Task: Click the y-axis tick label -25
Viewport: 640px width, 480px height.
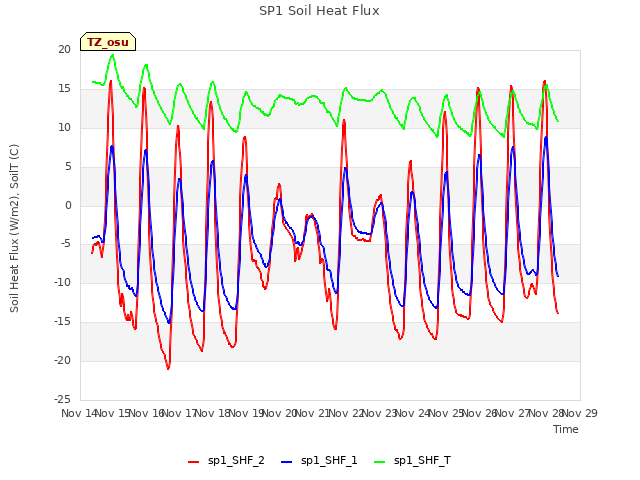Action: tap(63, 399)
